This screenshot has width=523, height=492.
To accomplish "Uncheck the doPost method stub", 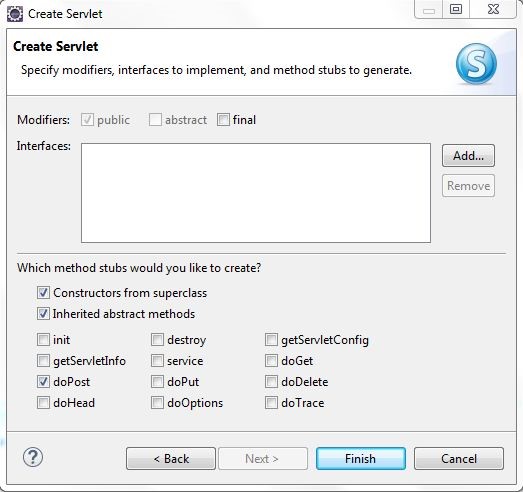I will click(43, 382).
